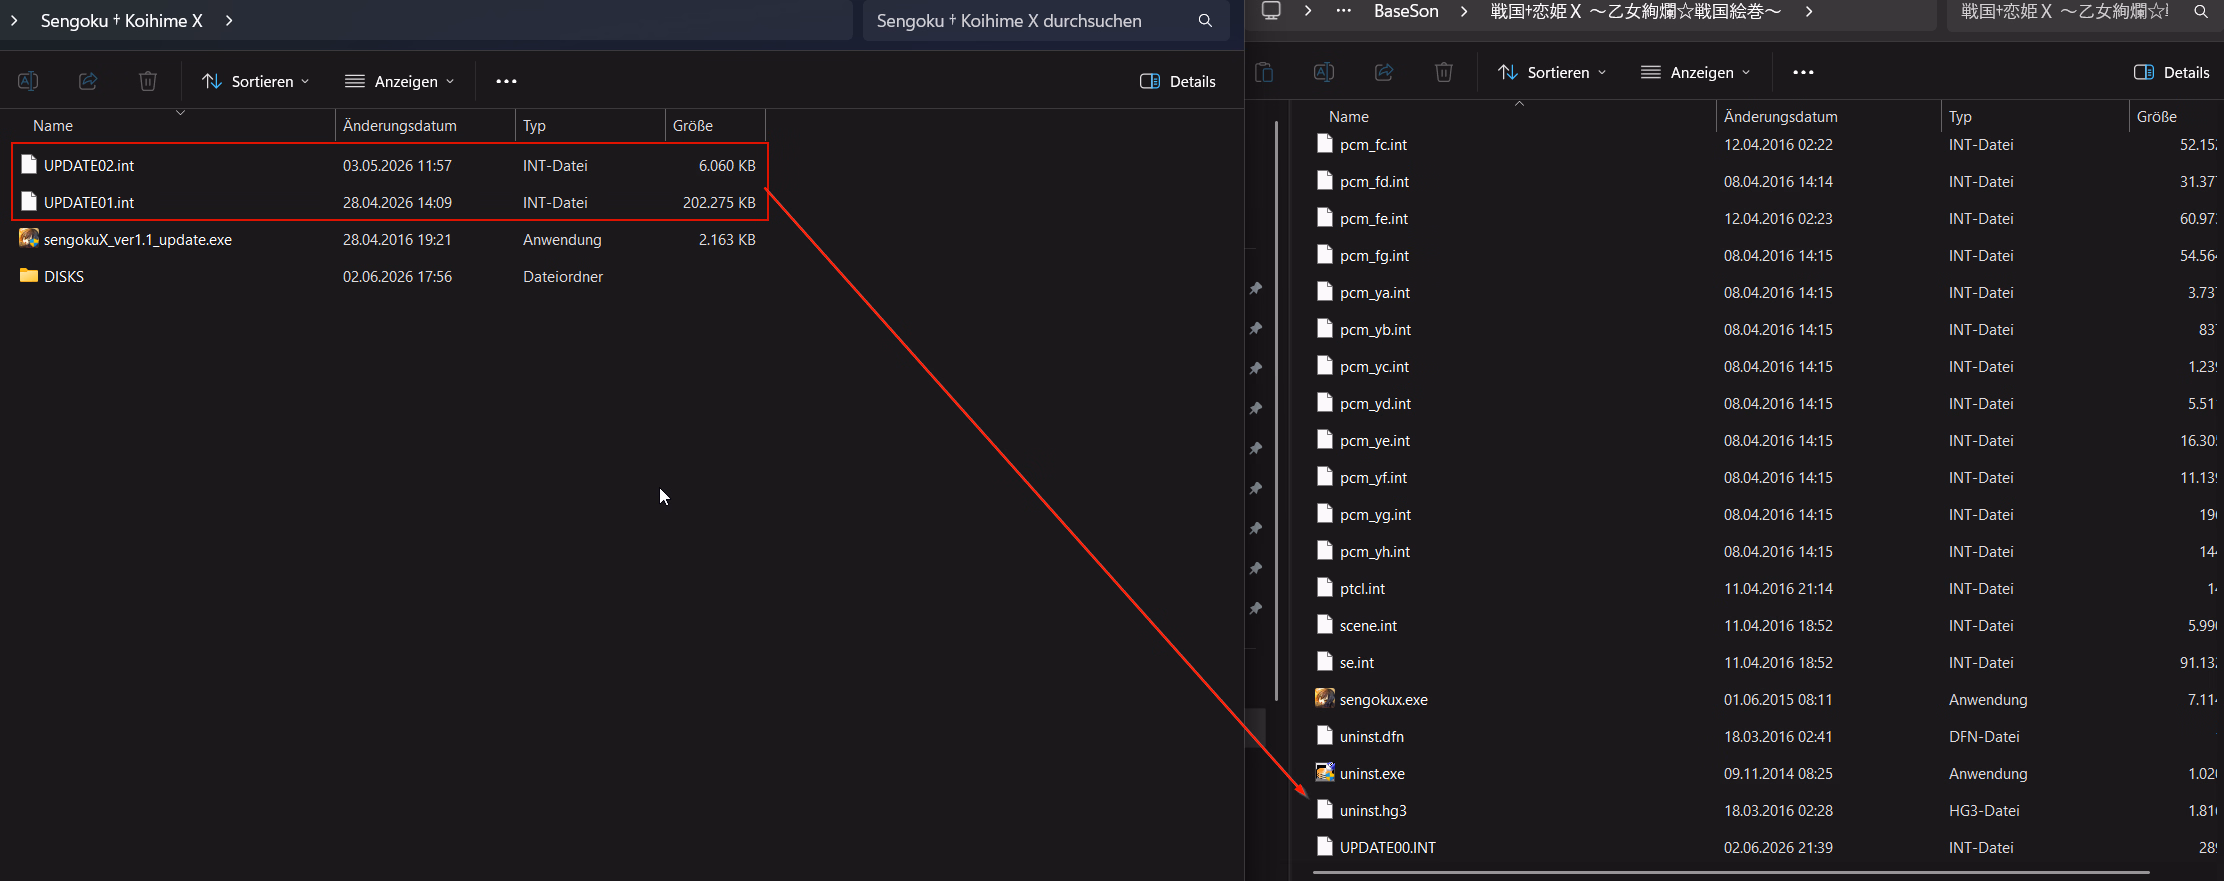Navigate to the BaseSon breadcrumb folder
Screen dimensions: 2224x881
pyautogui.click(x=1406, y=11)
